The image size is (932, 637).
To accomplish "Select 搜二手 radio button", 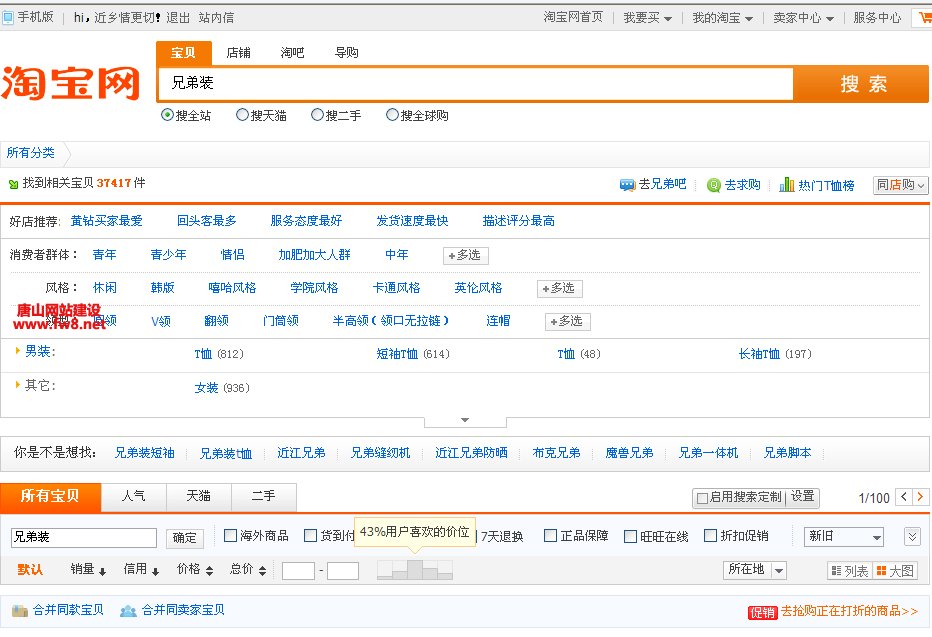I will click(317, 115).
